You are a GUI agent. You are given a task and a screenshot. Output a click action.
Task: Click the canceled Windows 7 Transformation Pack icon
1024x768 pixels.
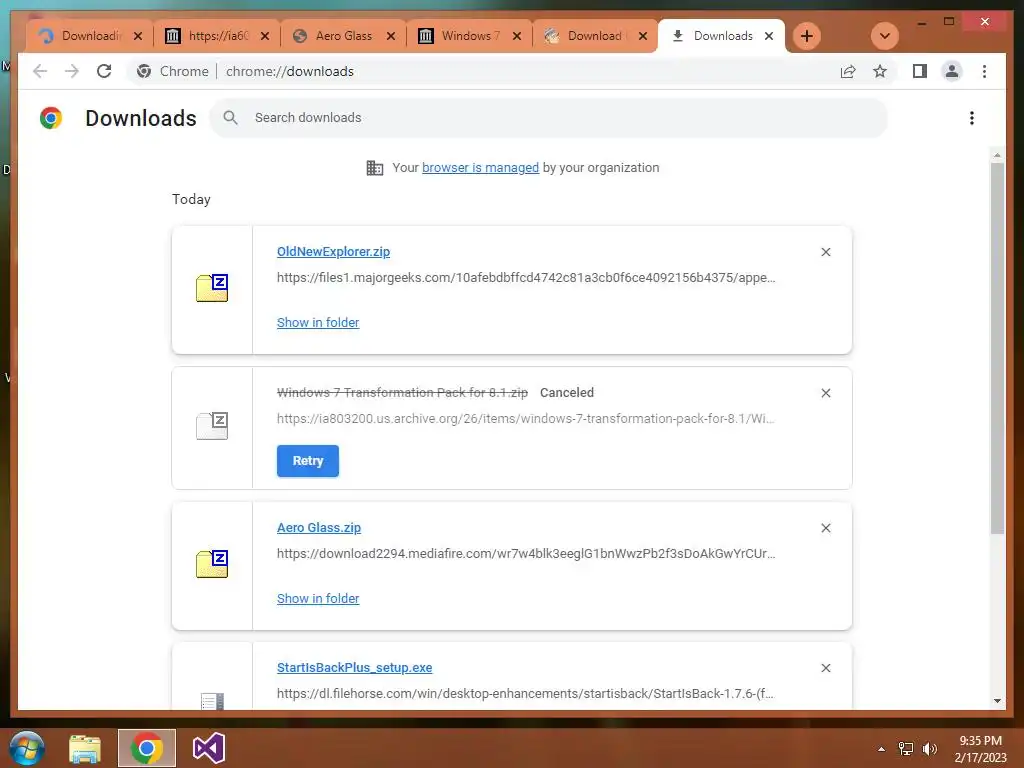[x=212, y=426]
